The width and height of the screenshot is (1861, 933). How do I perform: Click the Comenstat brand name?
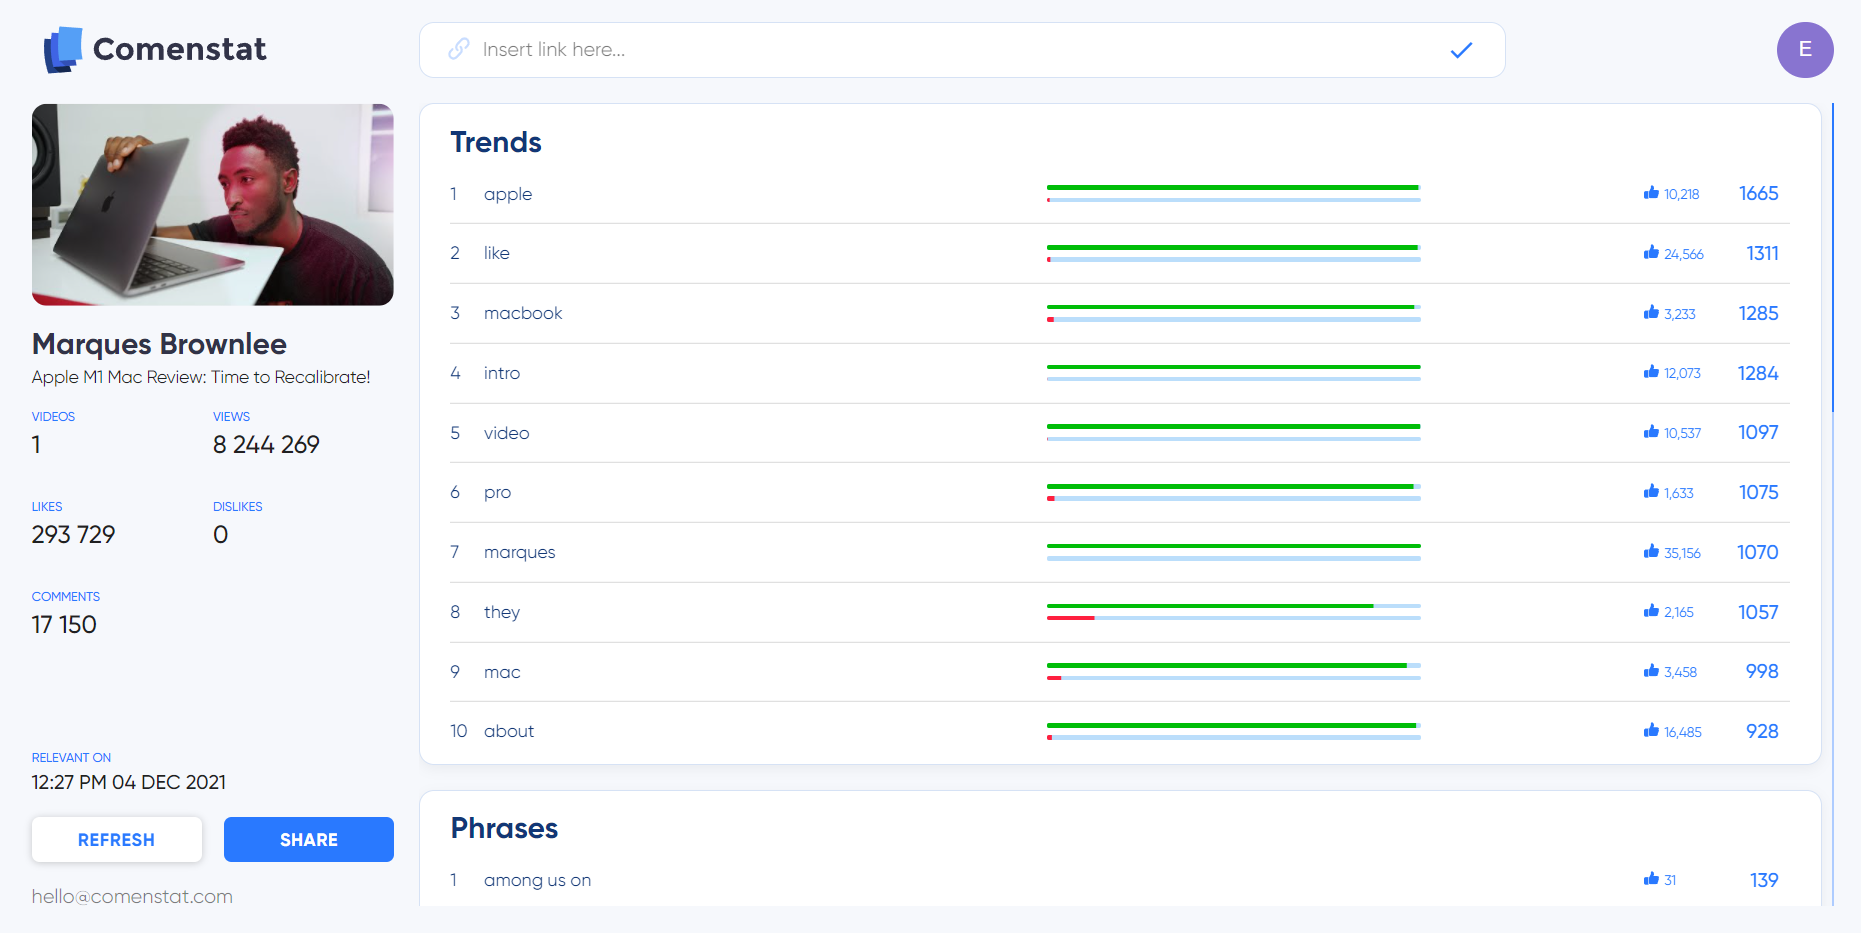click(180, 49)
